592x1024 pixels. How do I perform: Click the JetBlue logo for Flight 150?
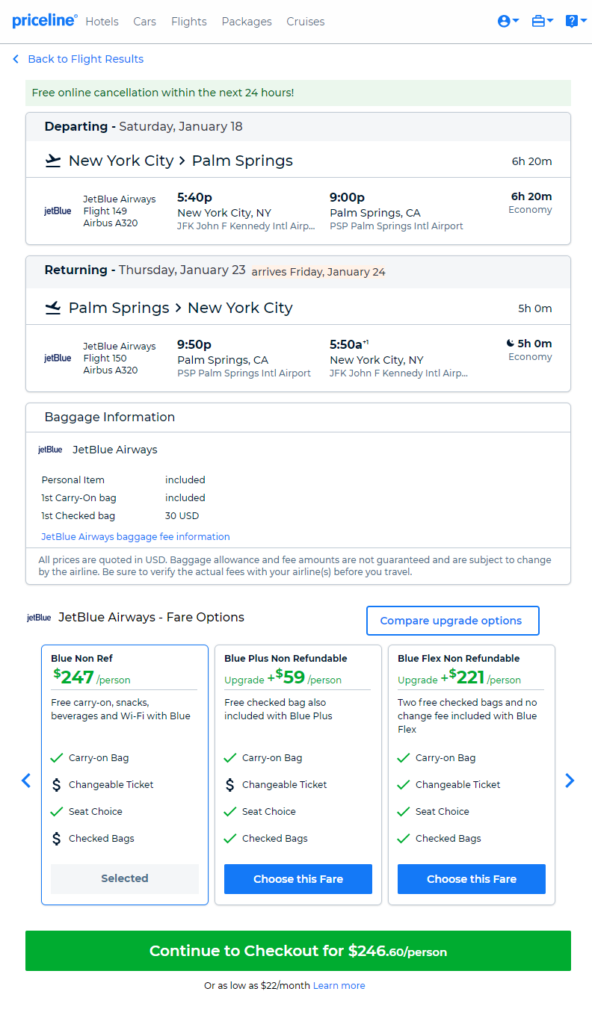coord(58,358)
